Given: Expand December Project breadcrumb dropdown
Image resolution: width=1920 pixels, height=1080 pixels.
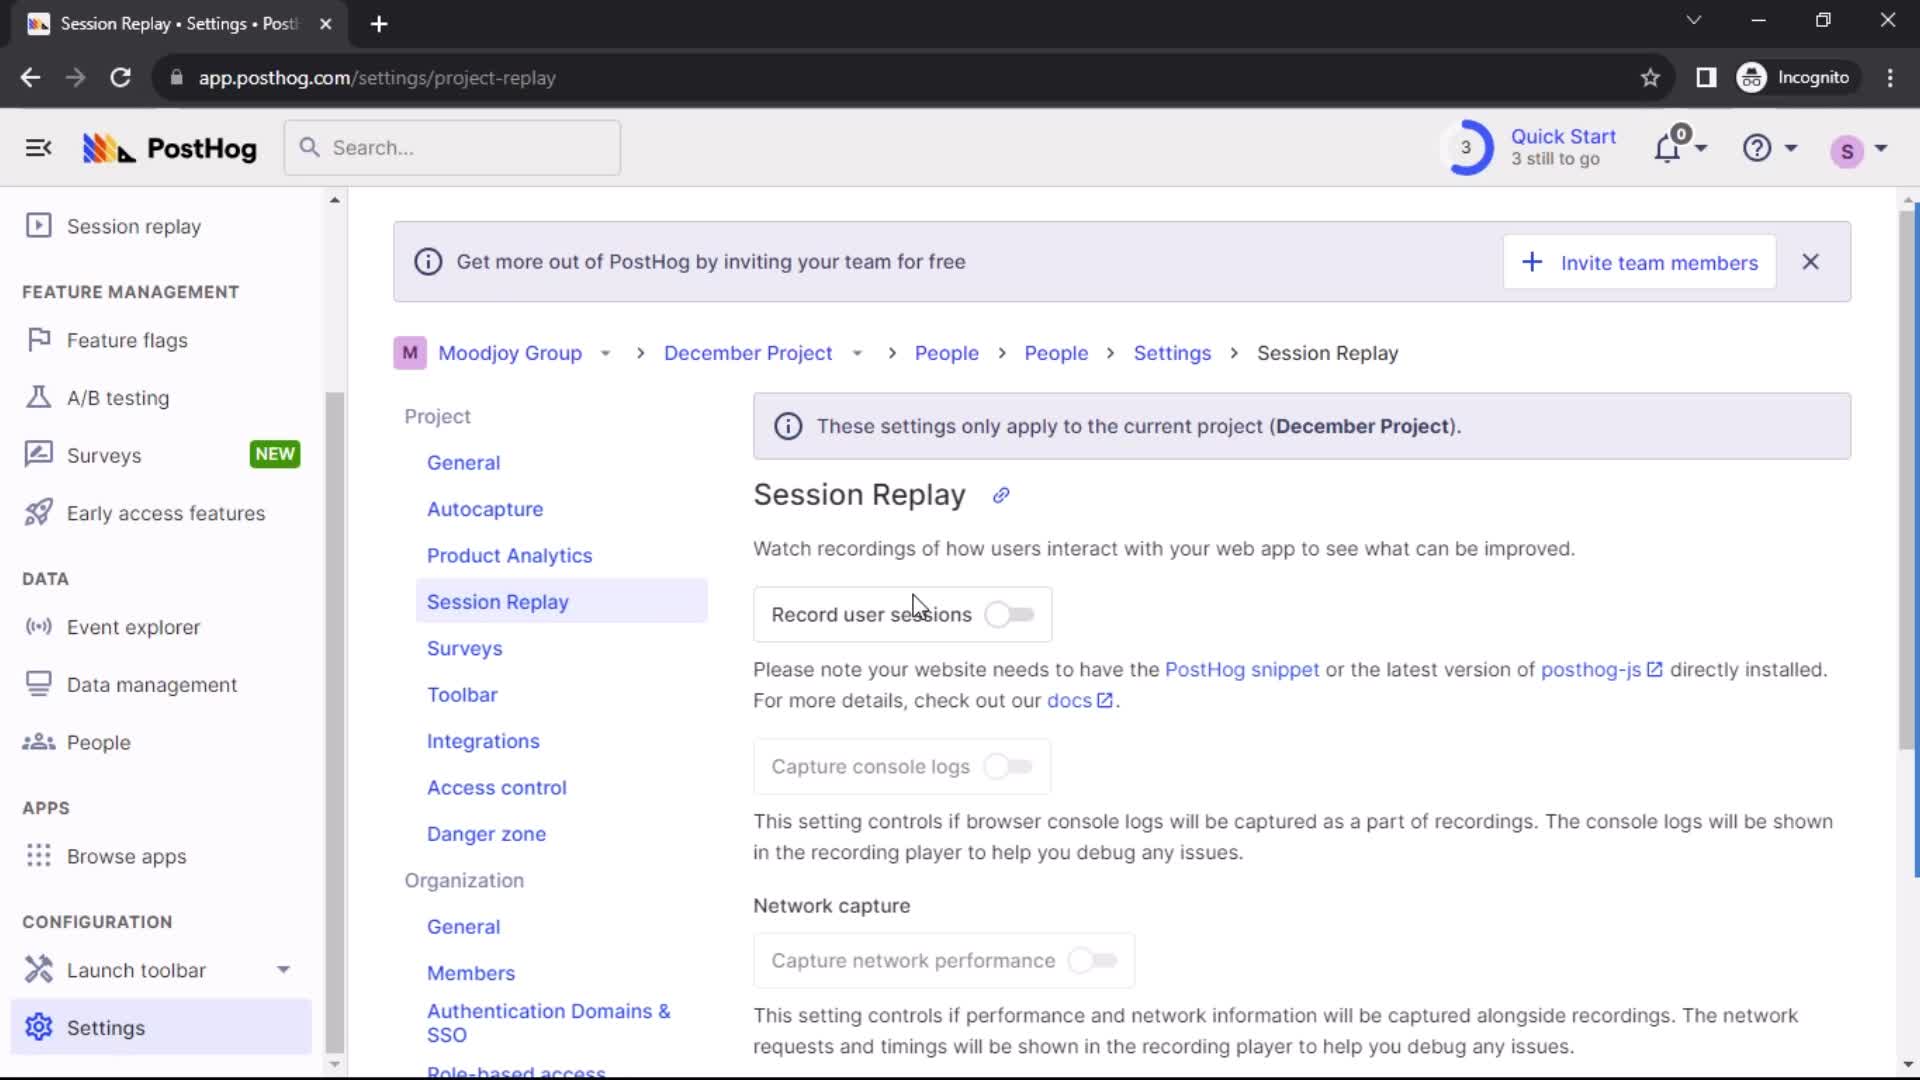Looking at the screenshot, I should click(858, 353).
